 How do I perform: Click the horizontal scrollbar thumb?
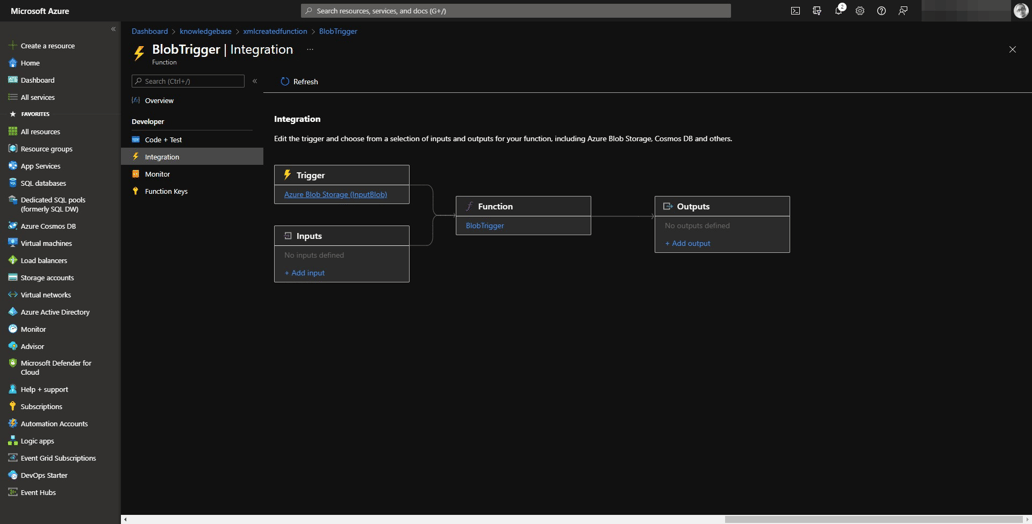[x=873, y=519]
